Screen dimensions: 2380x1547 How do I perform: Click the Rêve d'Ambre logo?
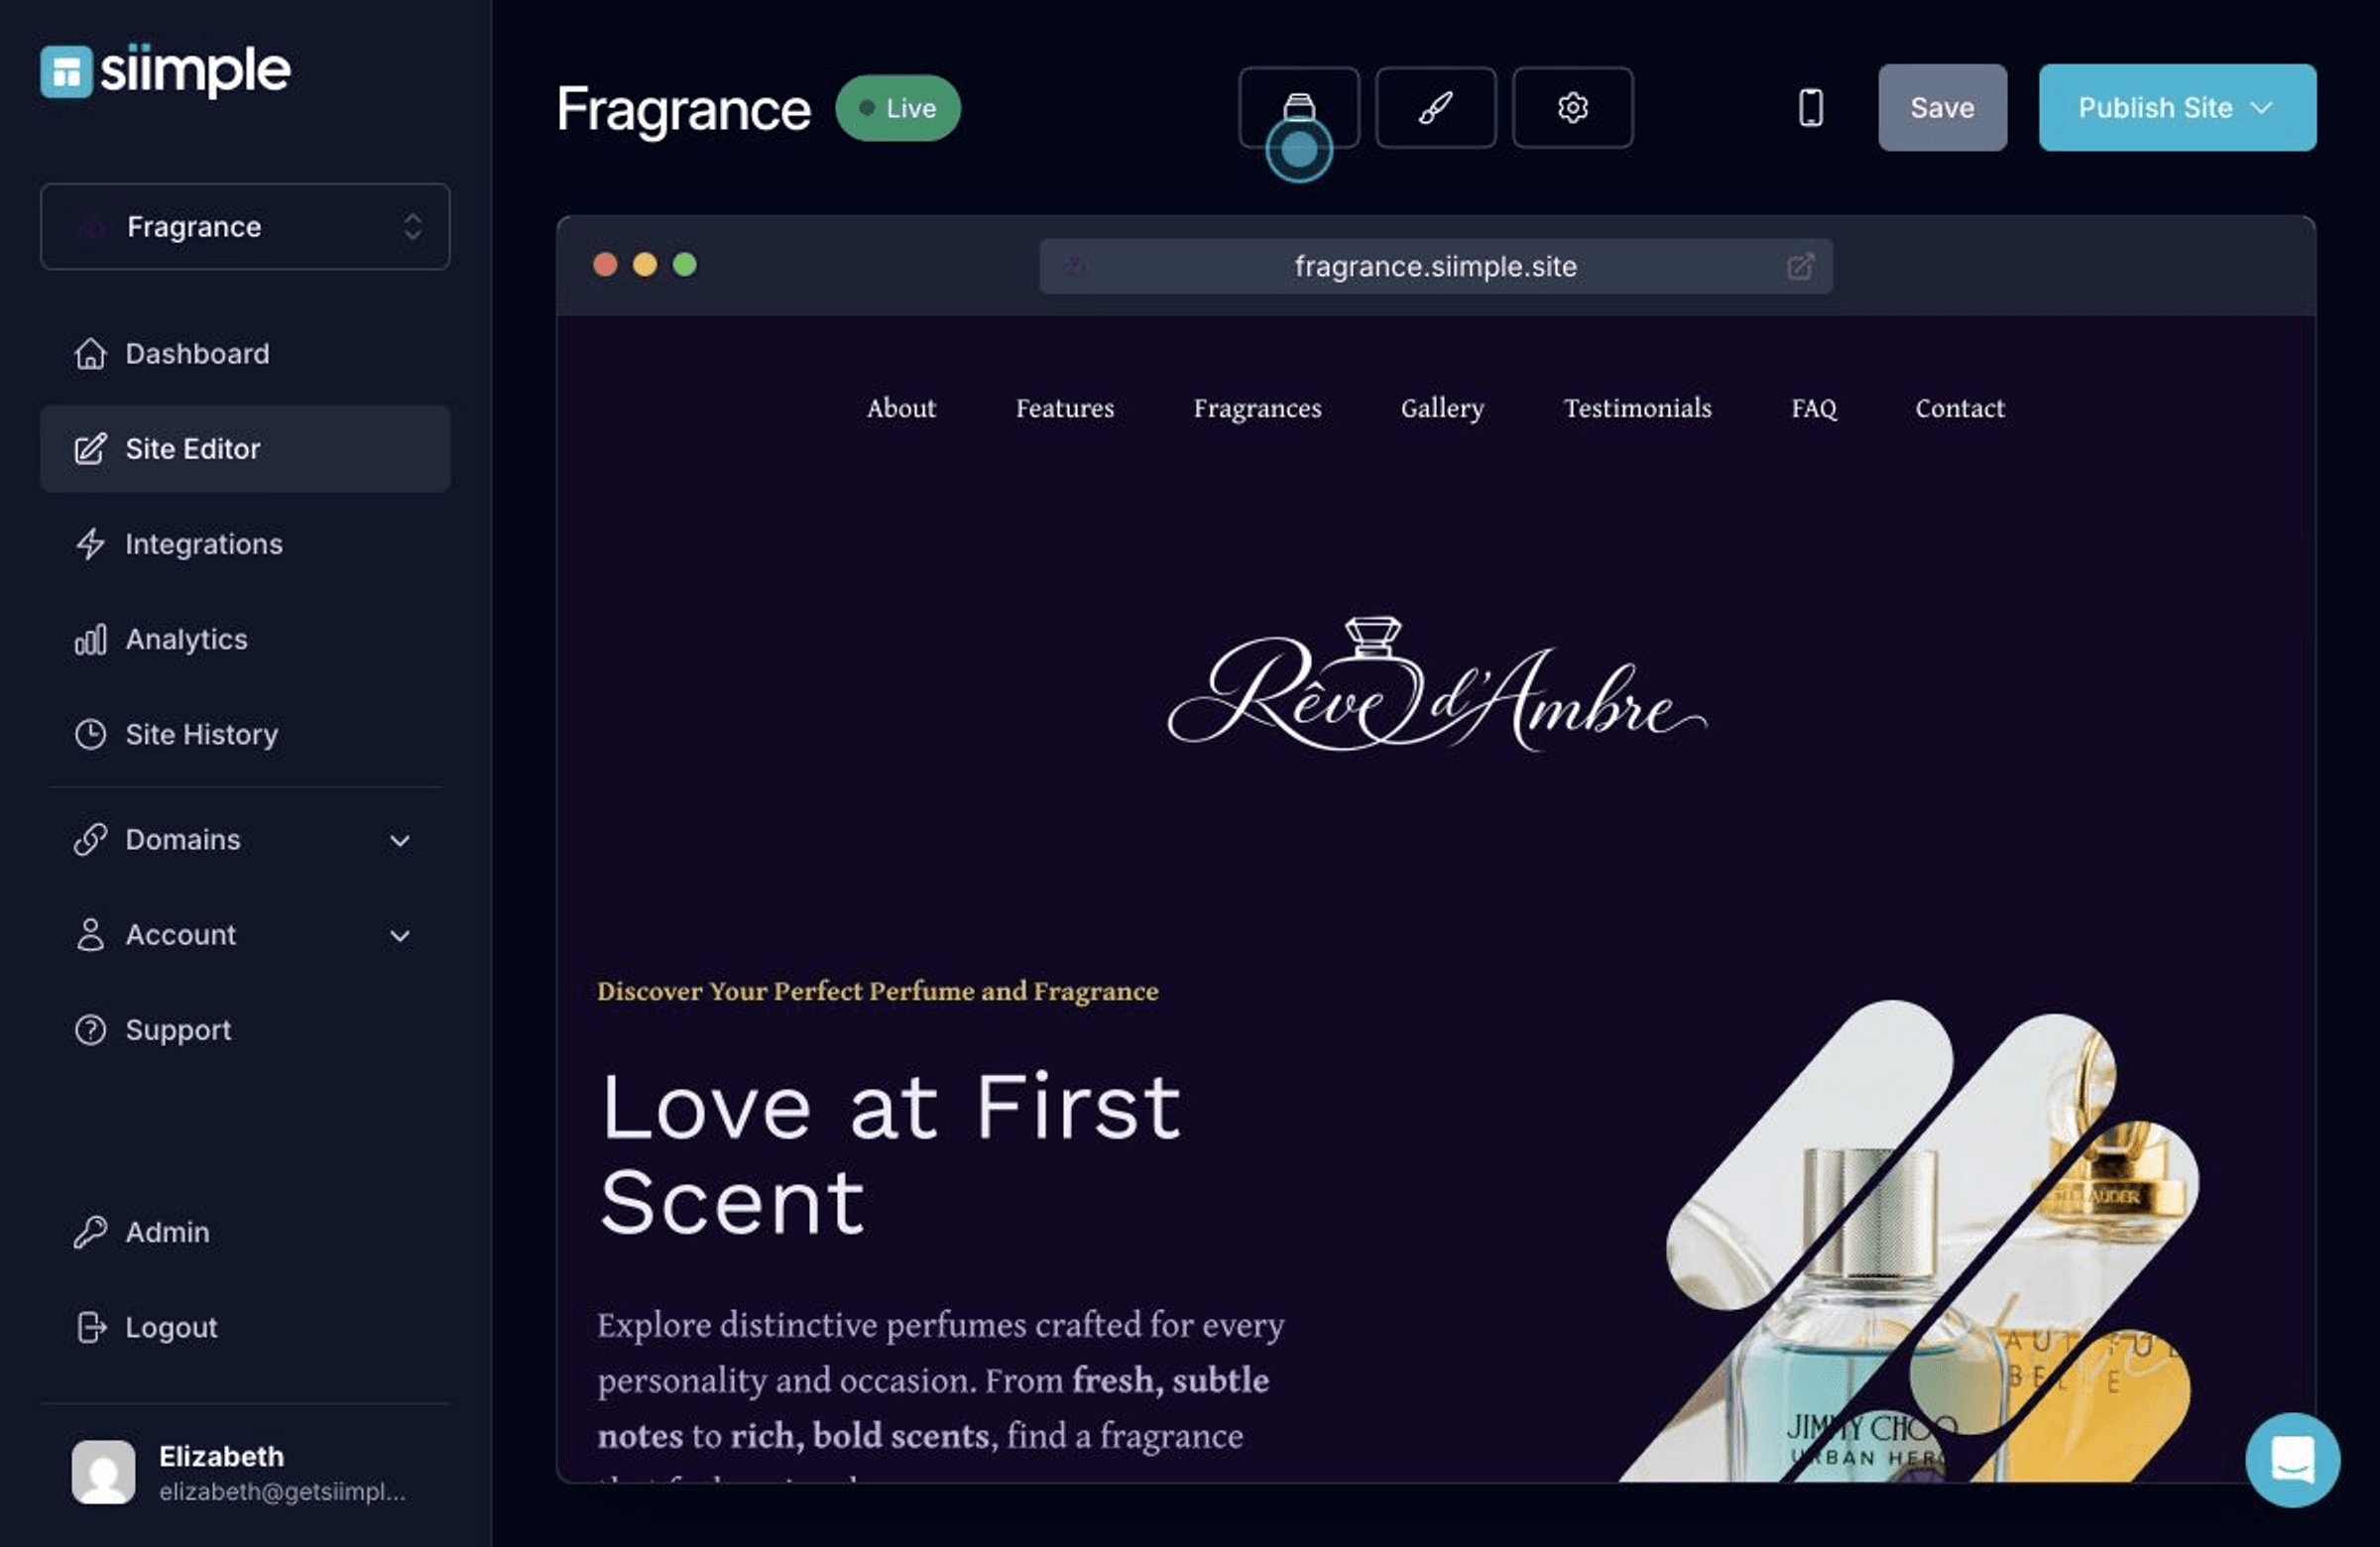pyautogui.click(x=1436, y=683)
